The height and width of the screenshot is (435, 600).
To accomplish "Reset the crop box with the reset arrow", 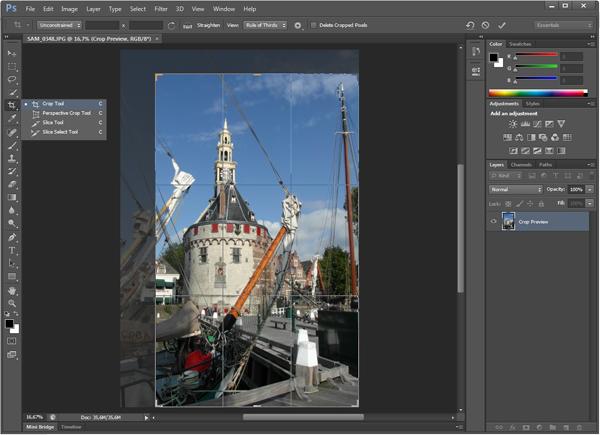I will pyautogui.click(x=470, y=25).
